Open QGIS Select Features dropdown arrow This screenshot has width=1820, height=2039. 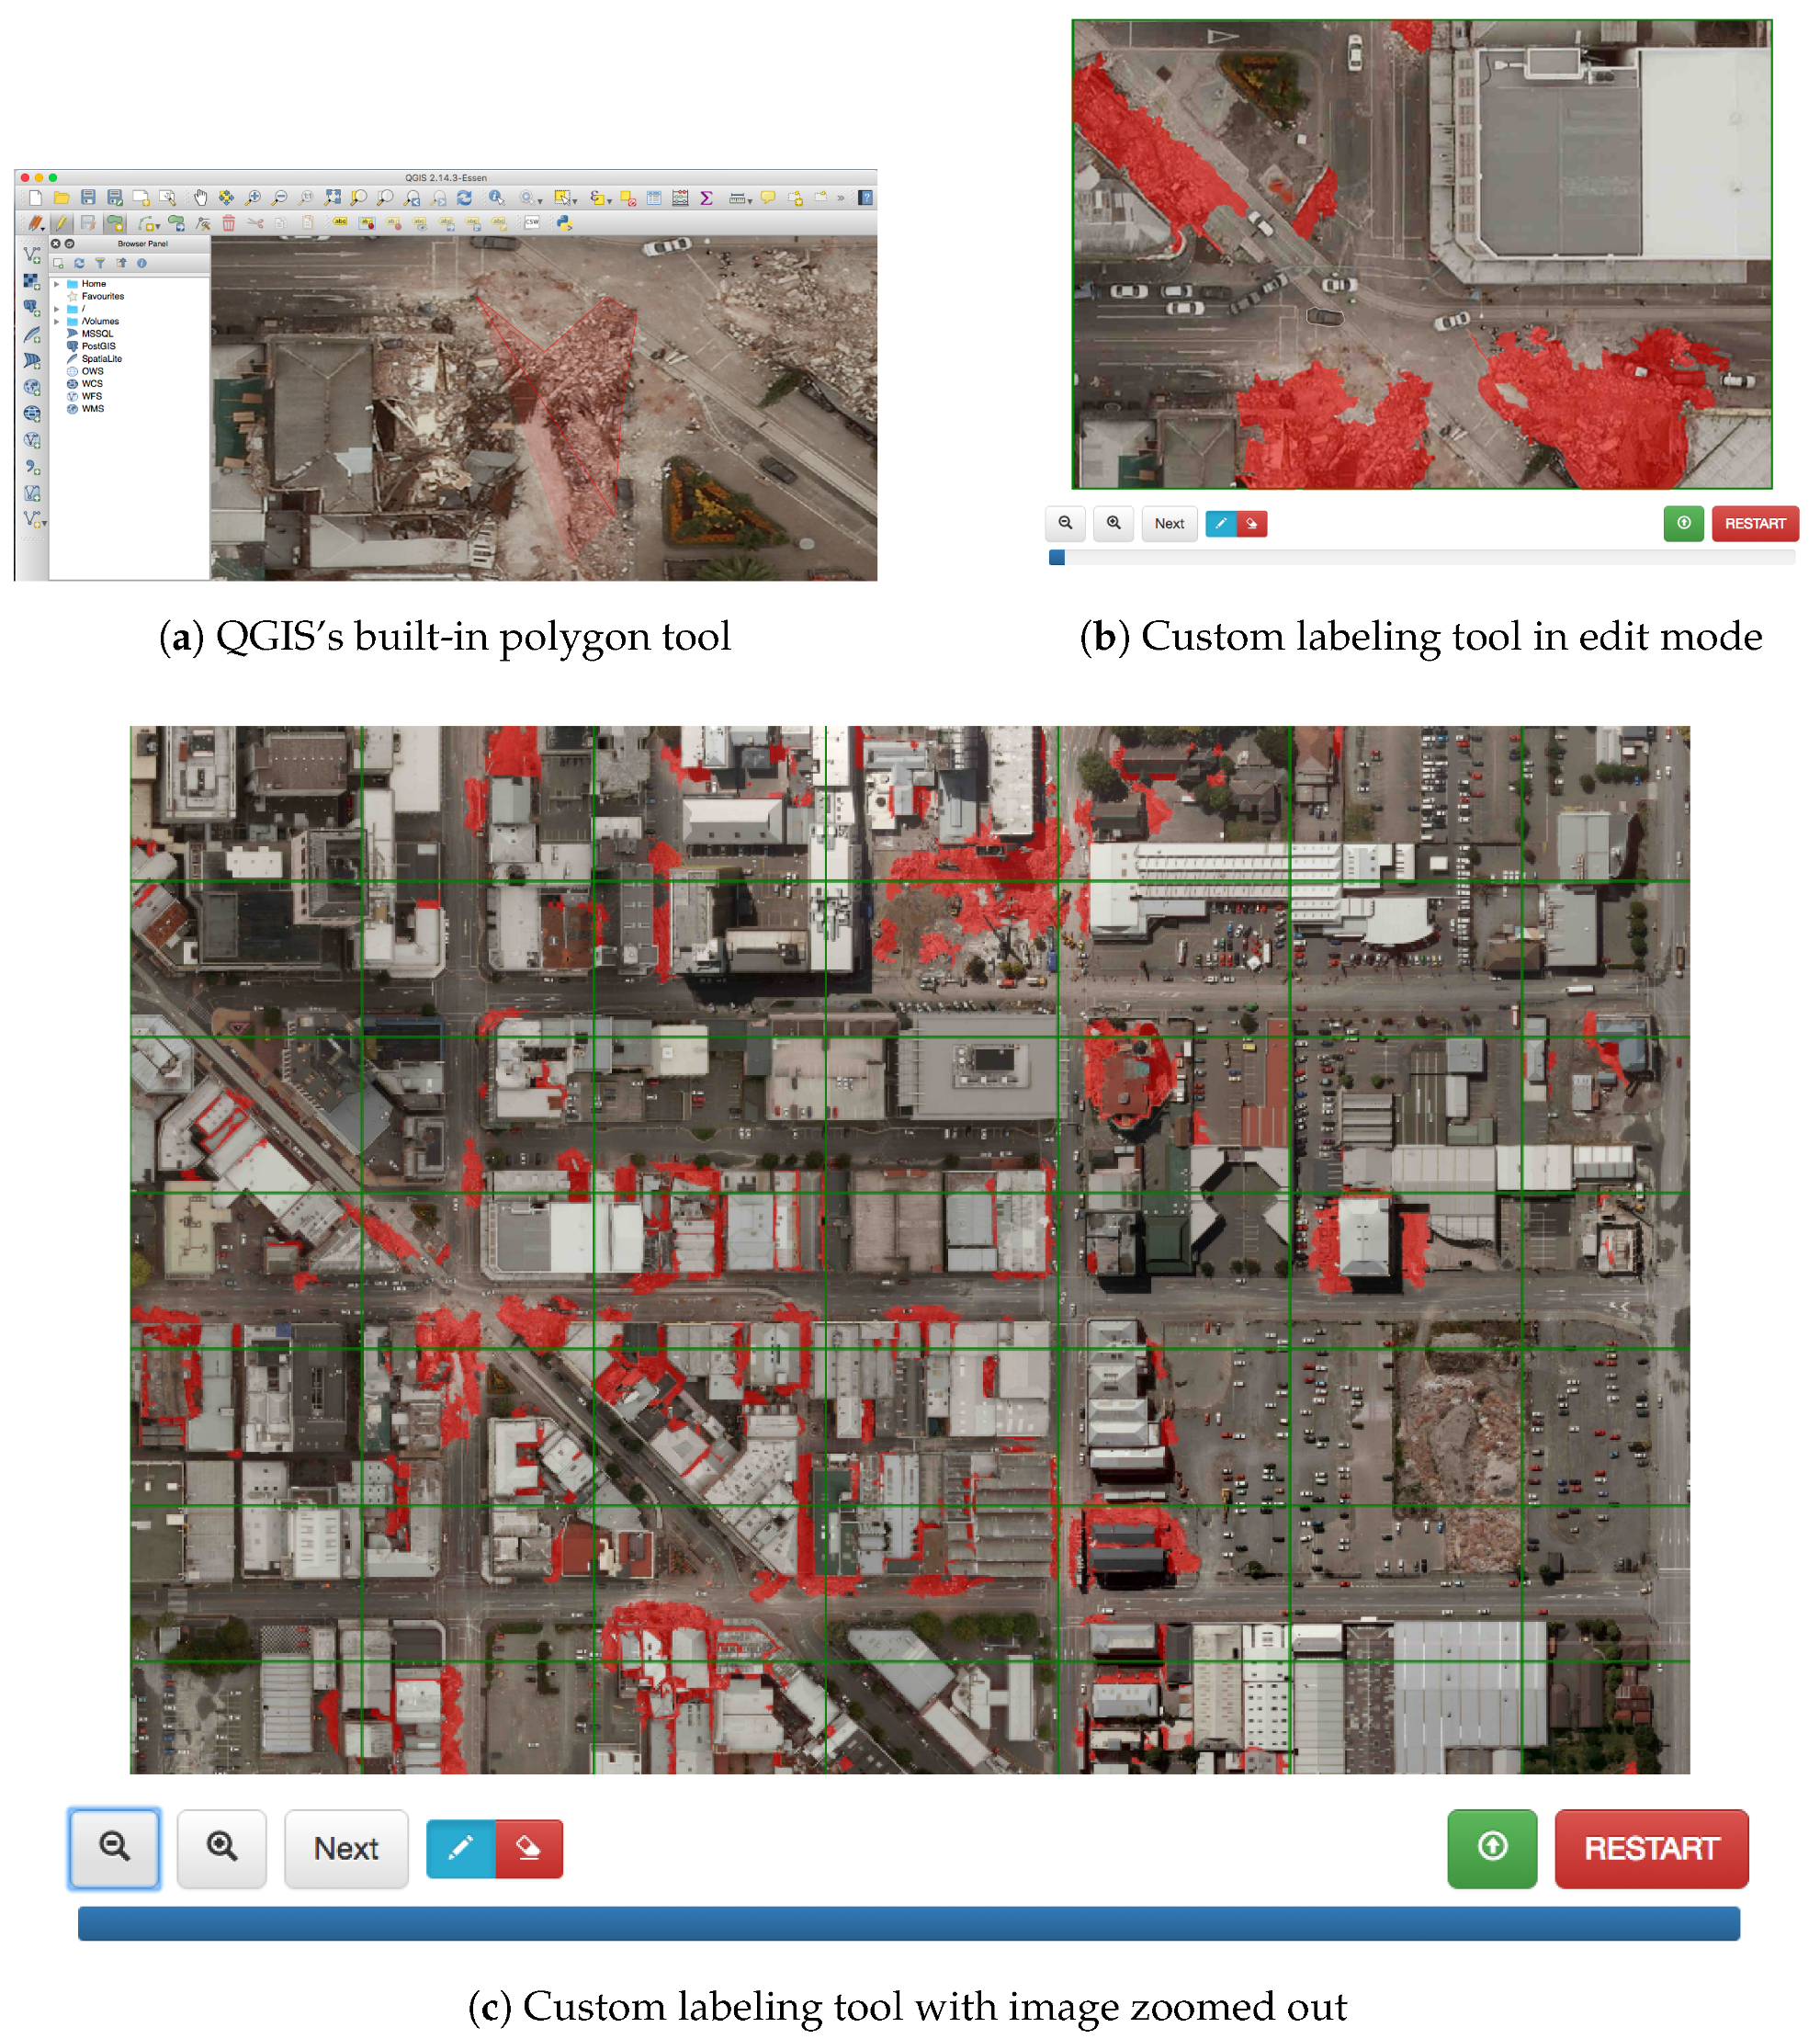click(575, 201)
